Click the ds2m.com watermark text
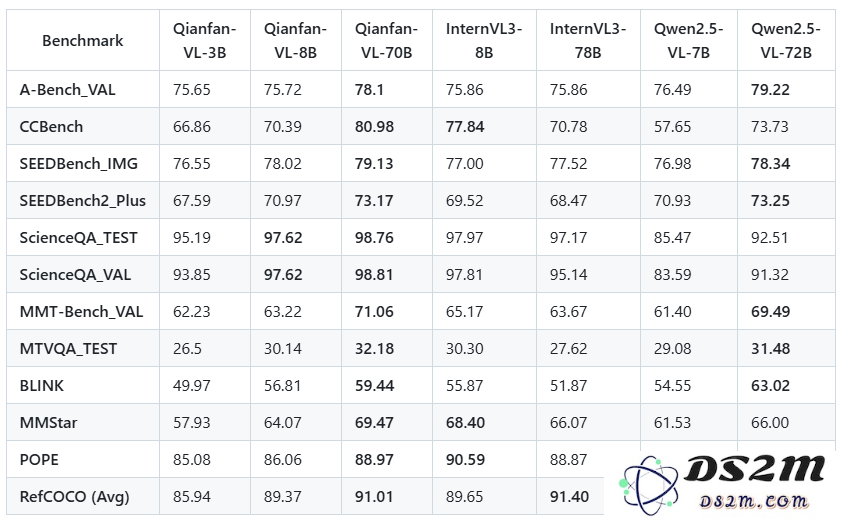842x519 pixels. coord(753,501)
